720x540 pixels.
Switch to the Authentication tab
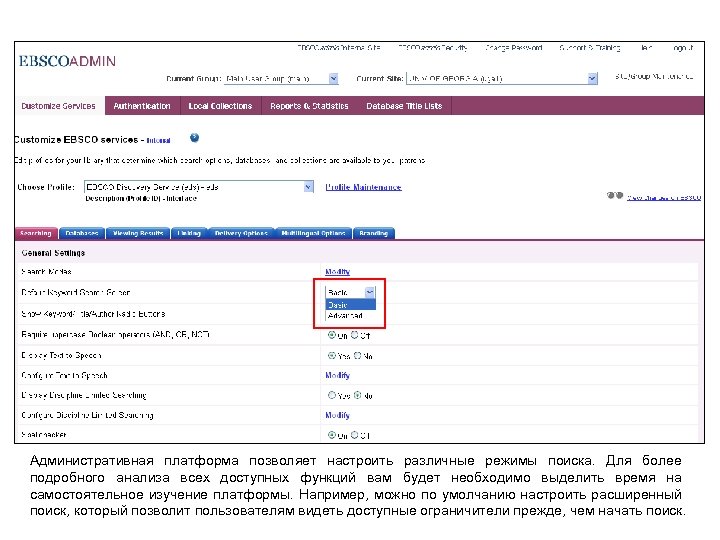pos(142,106)
